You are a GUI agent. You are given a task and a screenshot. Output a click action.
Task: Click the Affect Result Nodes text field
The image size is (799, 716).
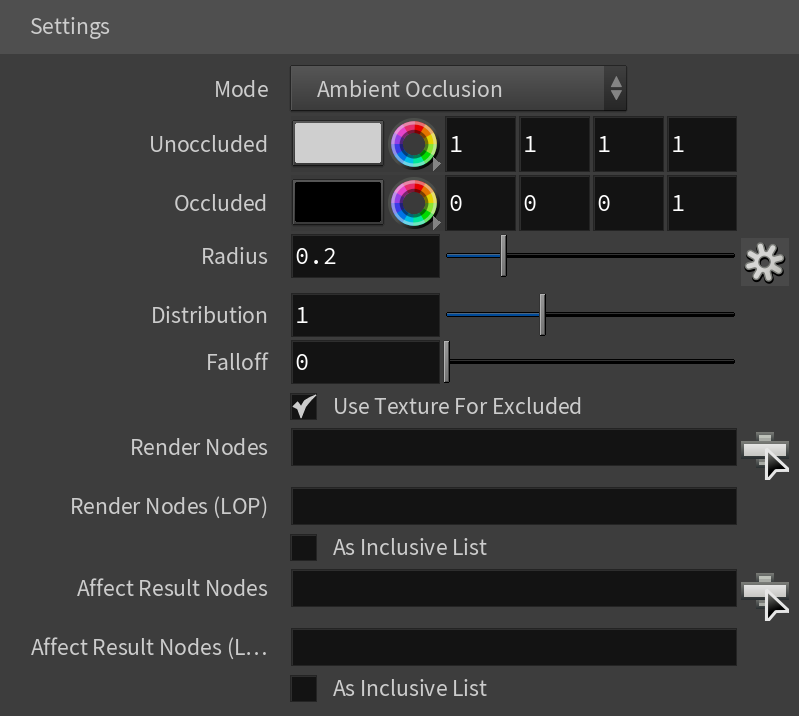tap(514, 588)
